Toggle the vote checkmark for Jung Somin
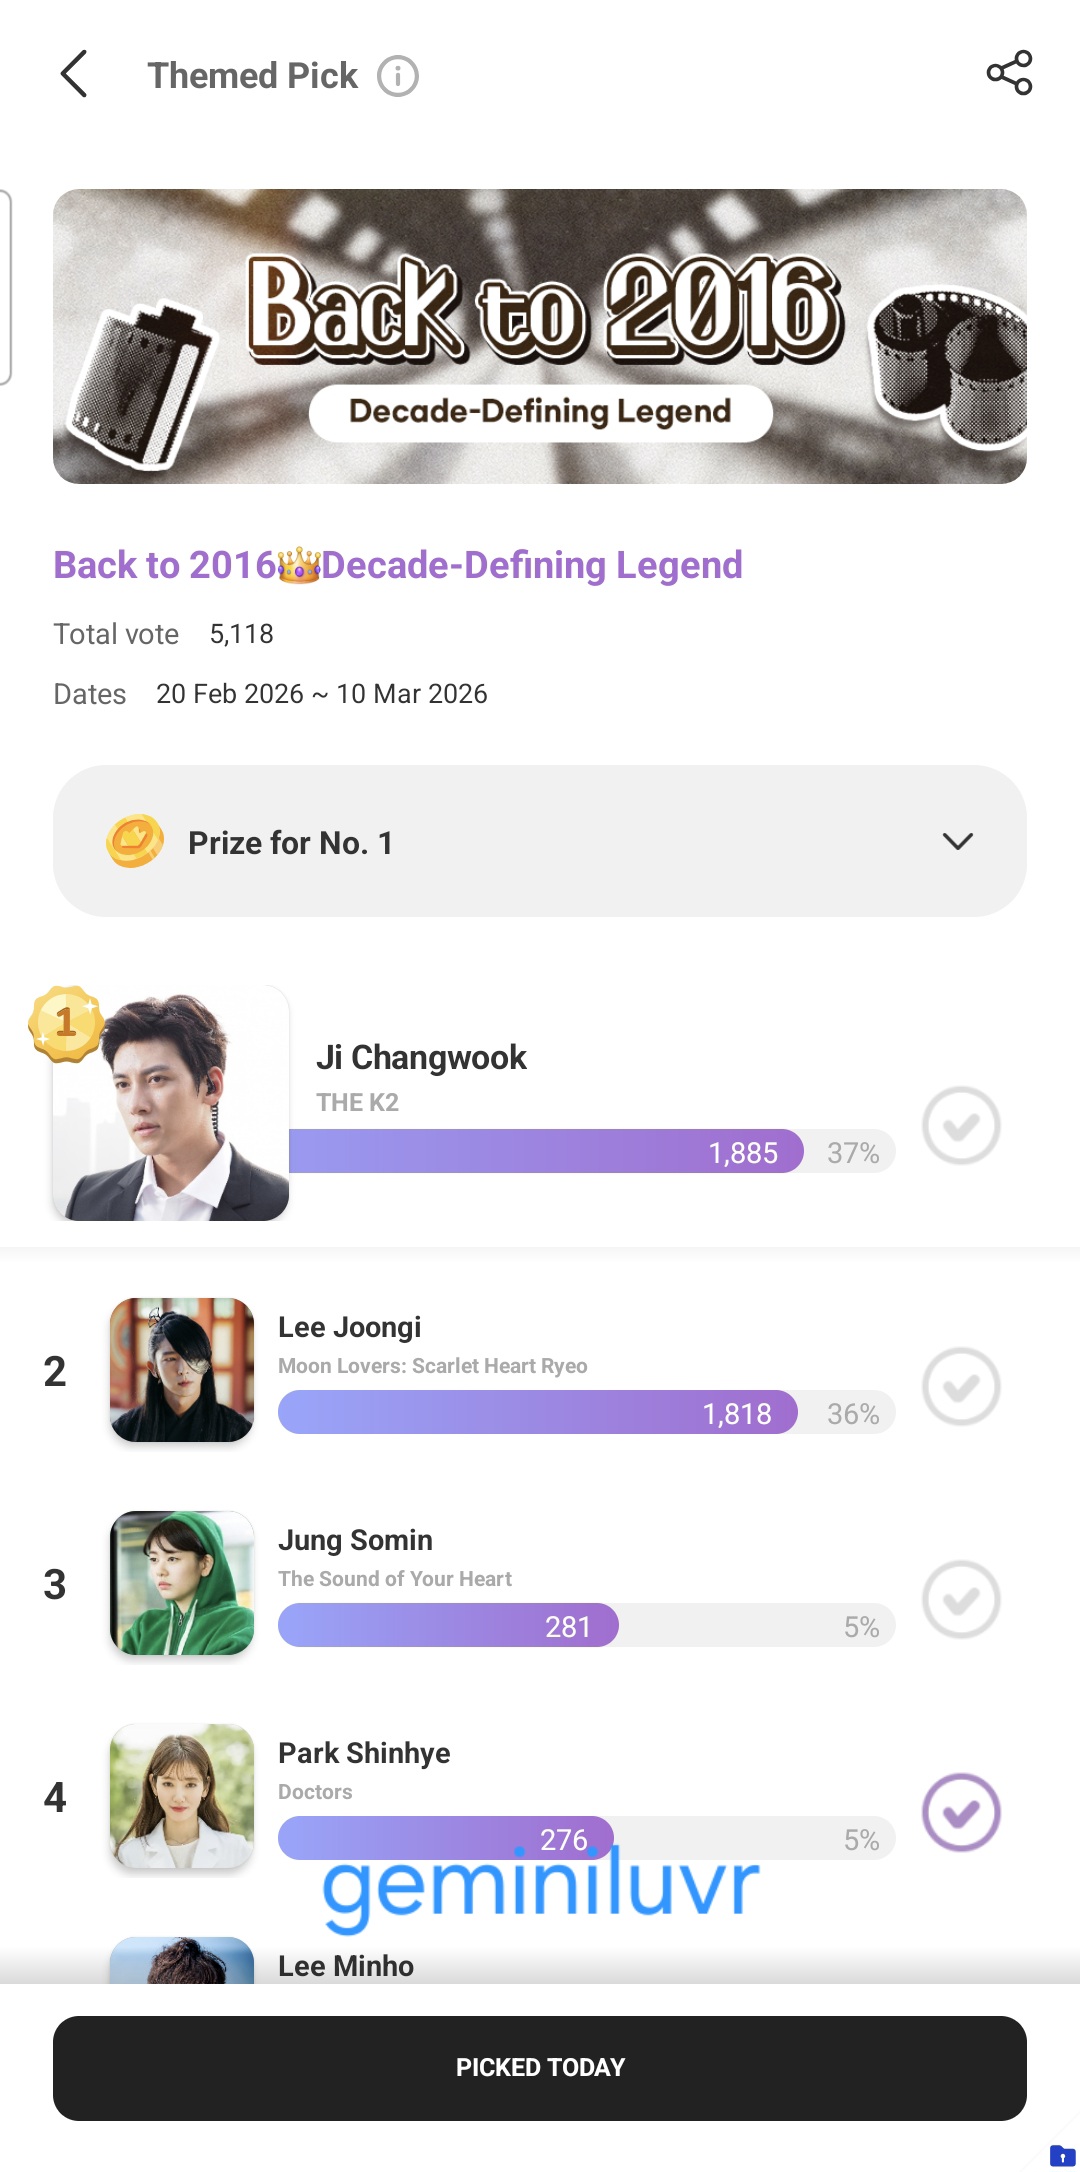The width and height of the screenshot is (1080, 2172). click(x=961, y=1600)
